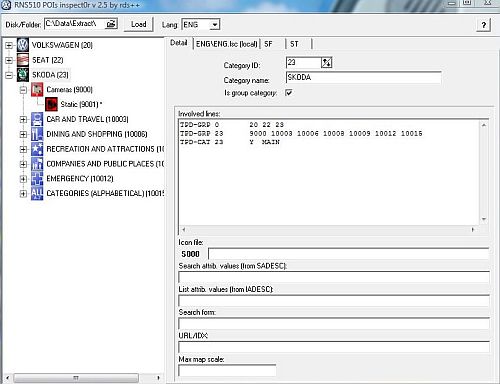Screen dimensions: 500x384
Task: Click the Cameras category icon
Action: coord(37,90)
